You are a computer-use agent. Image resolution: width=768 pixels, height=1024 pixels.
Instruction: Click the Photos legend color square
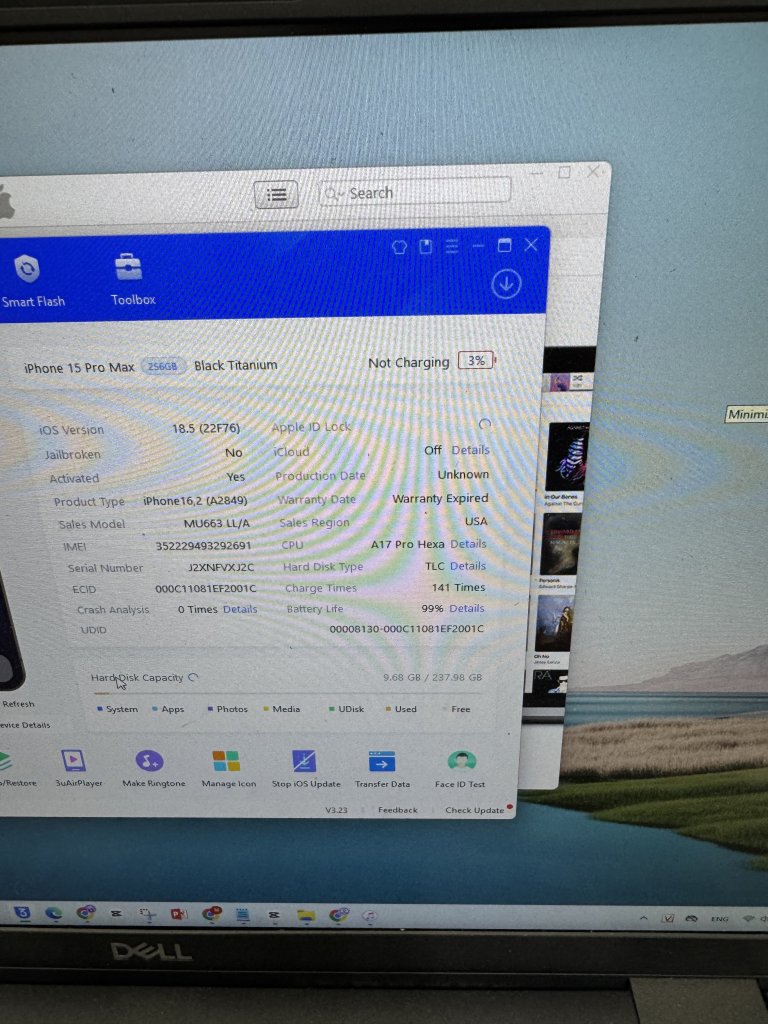210,709
